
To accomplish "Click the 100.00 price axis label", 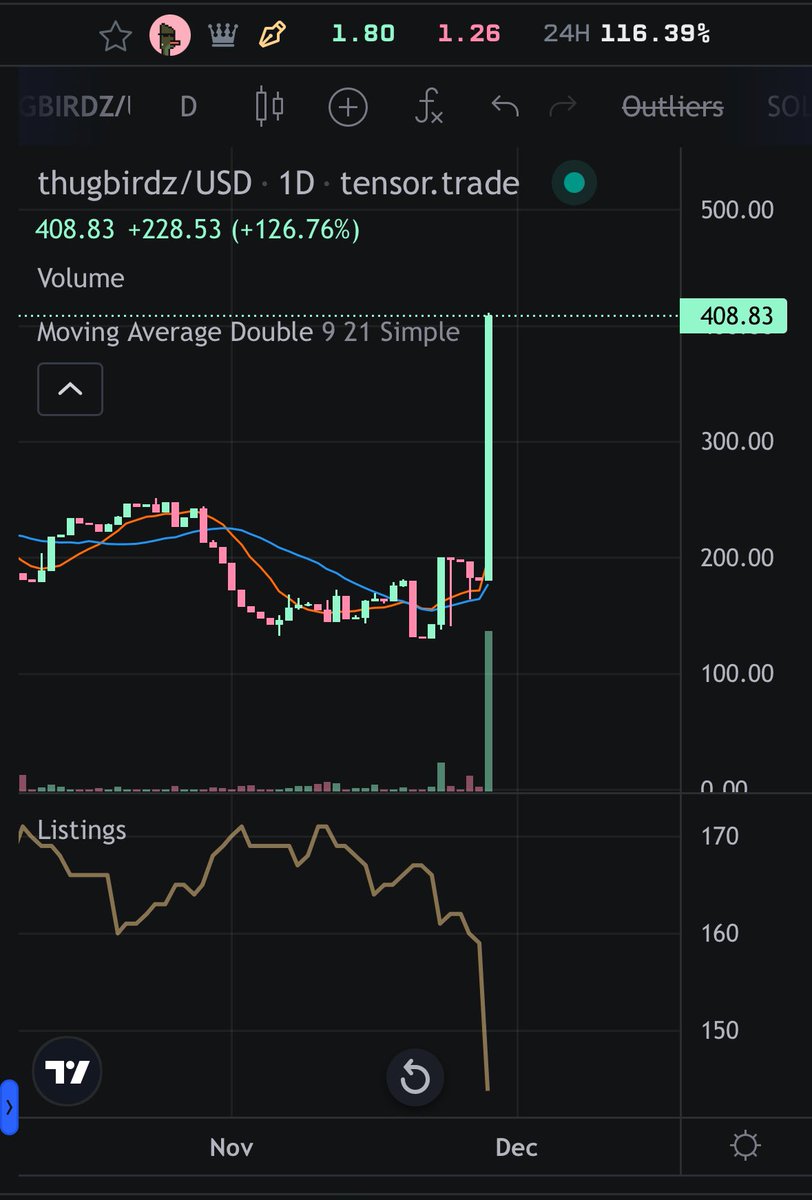I will (737, 673).
